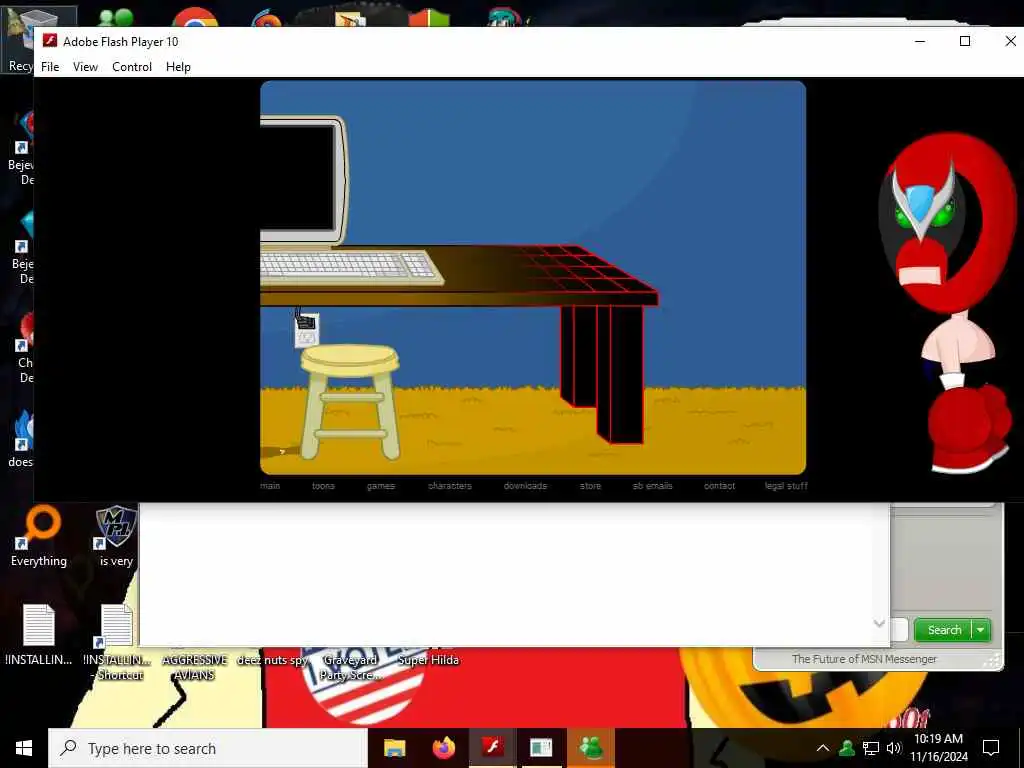The image size is (1024, 768).
Task: Open the Help menu in Flash Player
Action: [x=178, y=67]
